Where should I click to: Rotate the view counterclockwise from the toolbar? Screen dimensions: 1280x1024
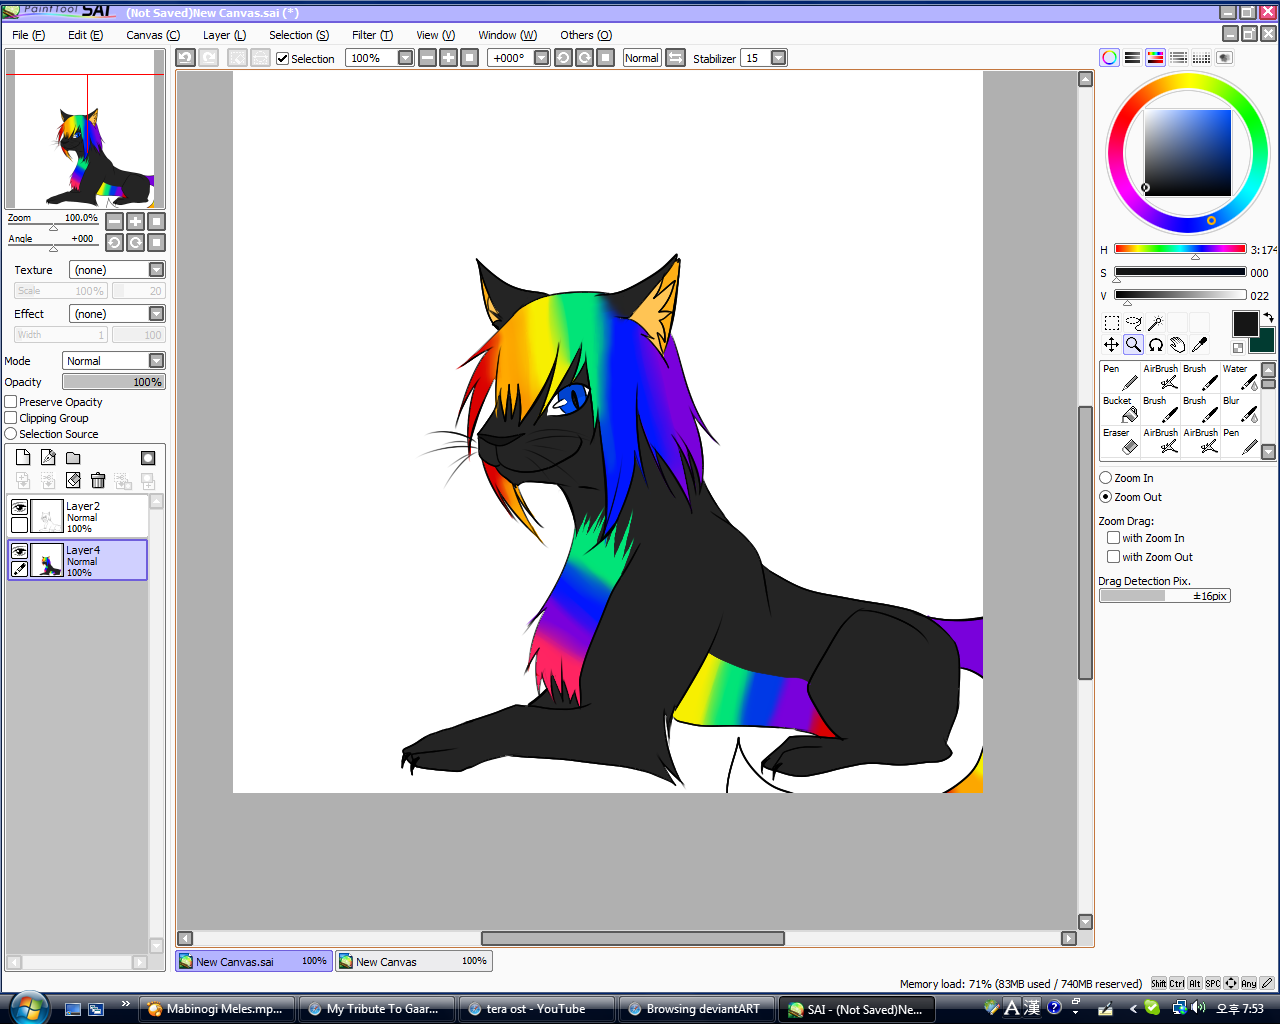point(563,58)
